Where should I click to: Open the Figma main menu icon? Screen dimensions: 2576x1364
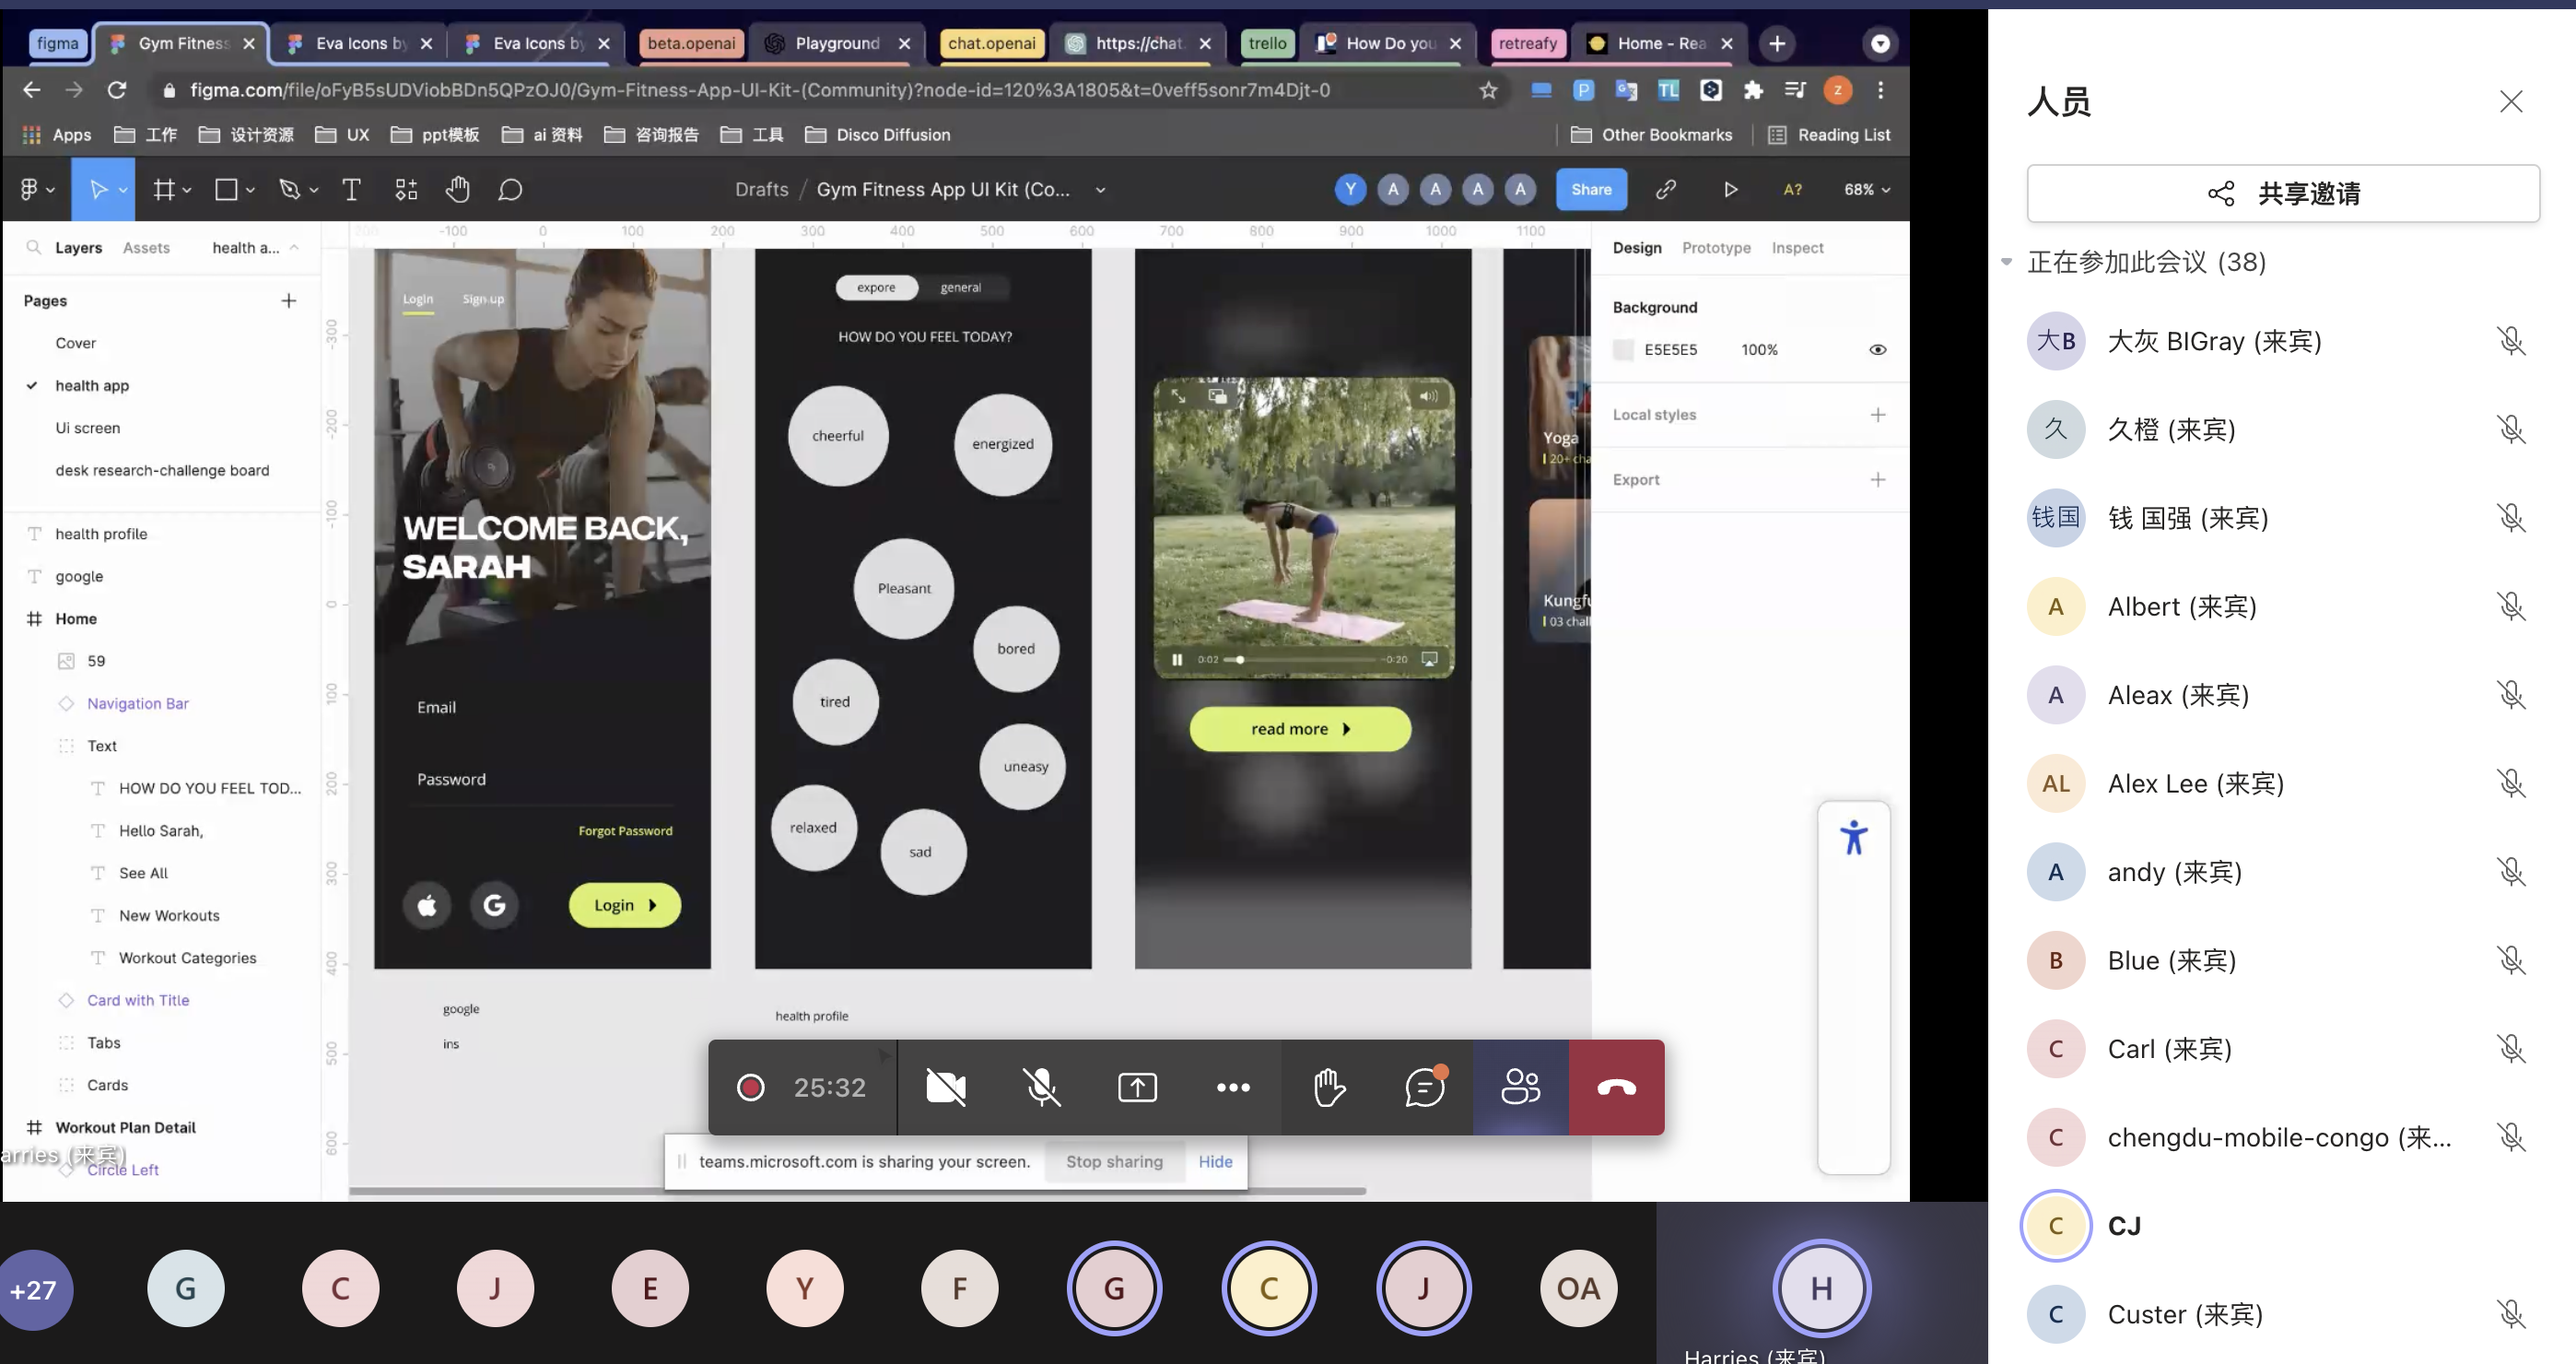[29, 190]
